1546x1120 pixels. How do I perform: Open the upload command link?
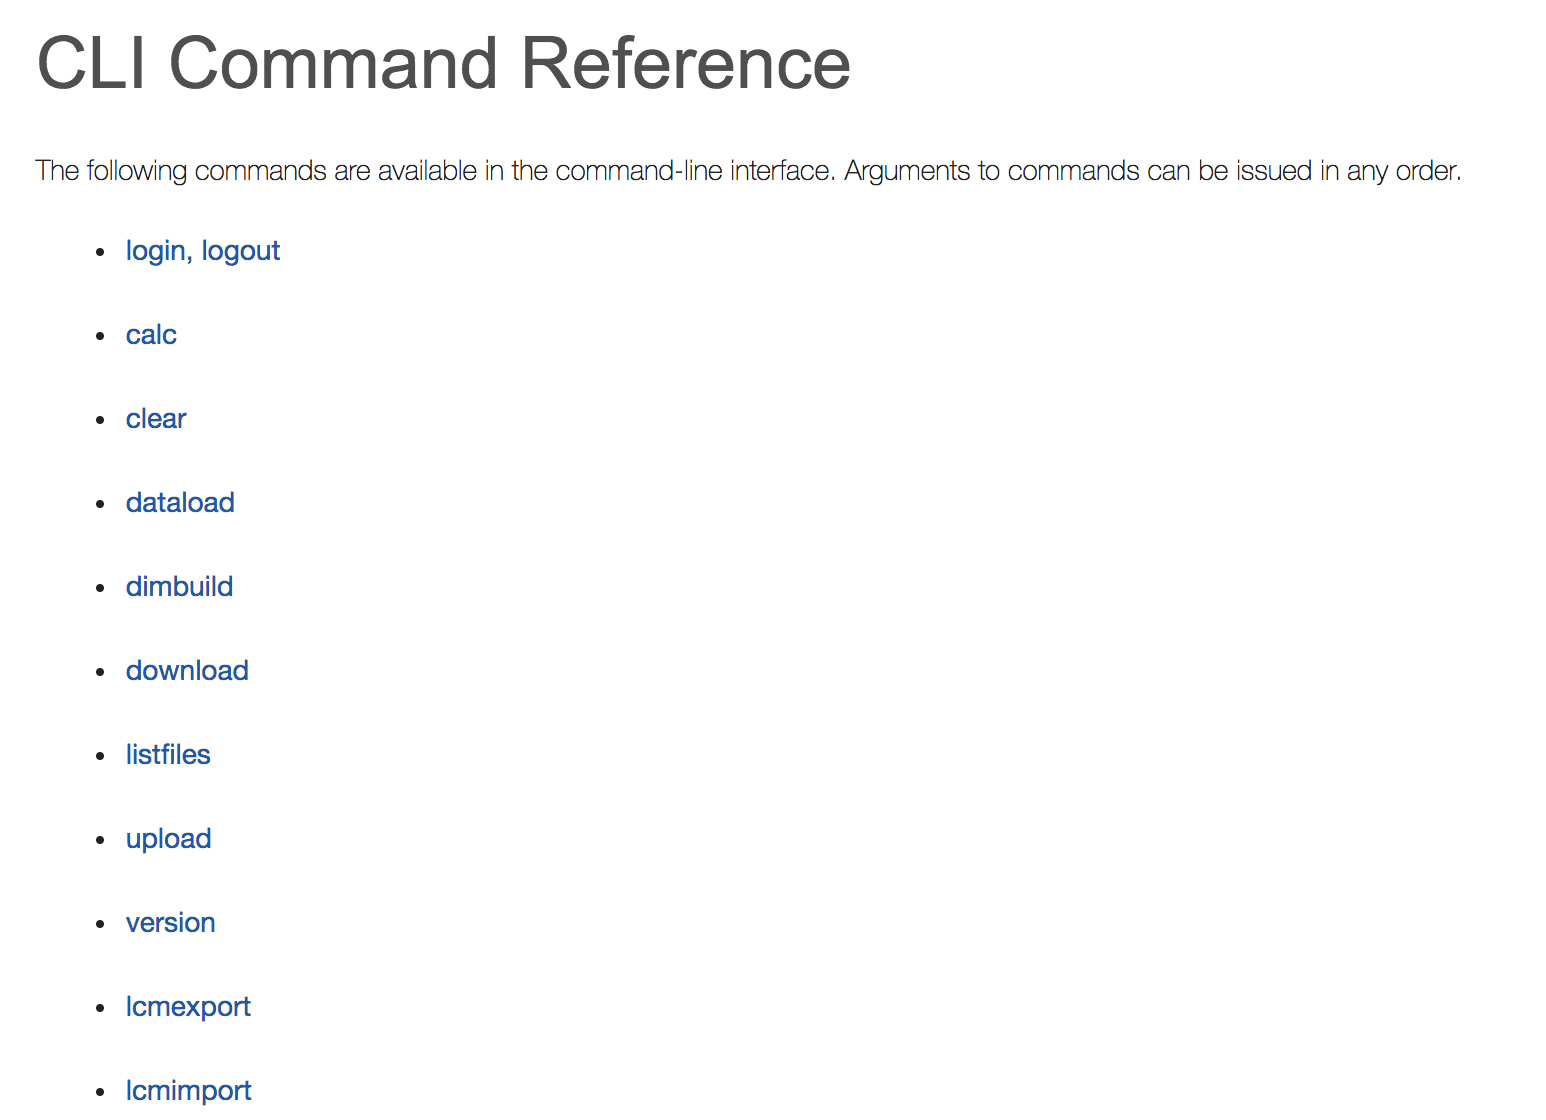click(x=169, y=839)
